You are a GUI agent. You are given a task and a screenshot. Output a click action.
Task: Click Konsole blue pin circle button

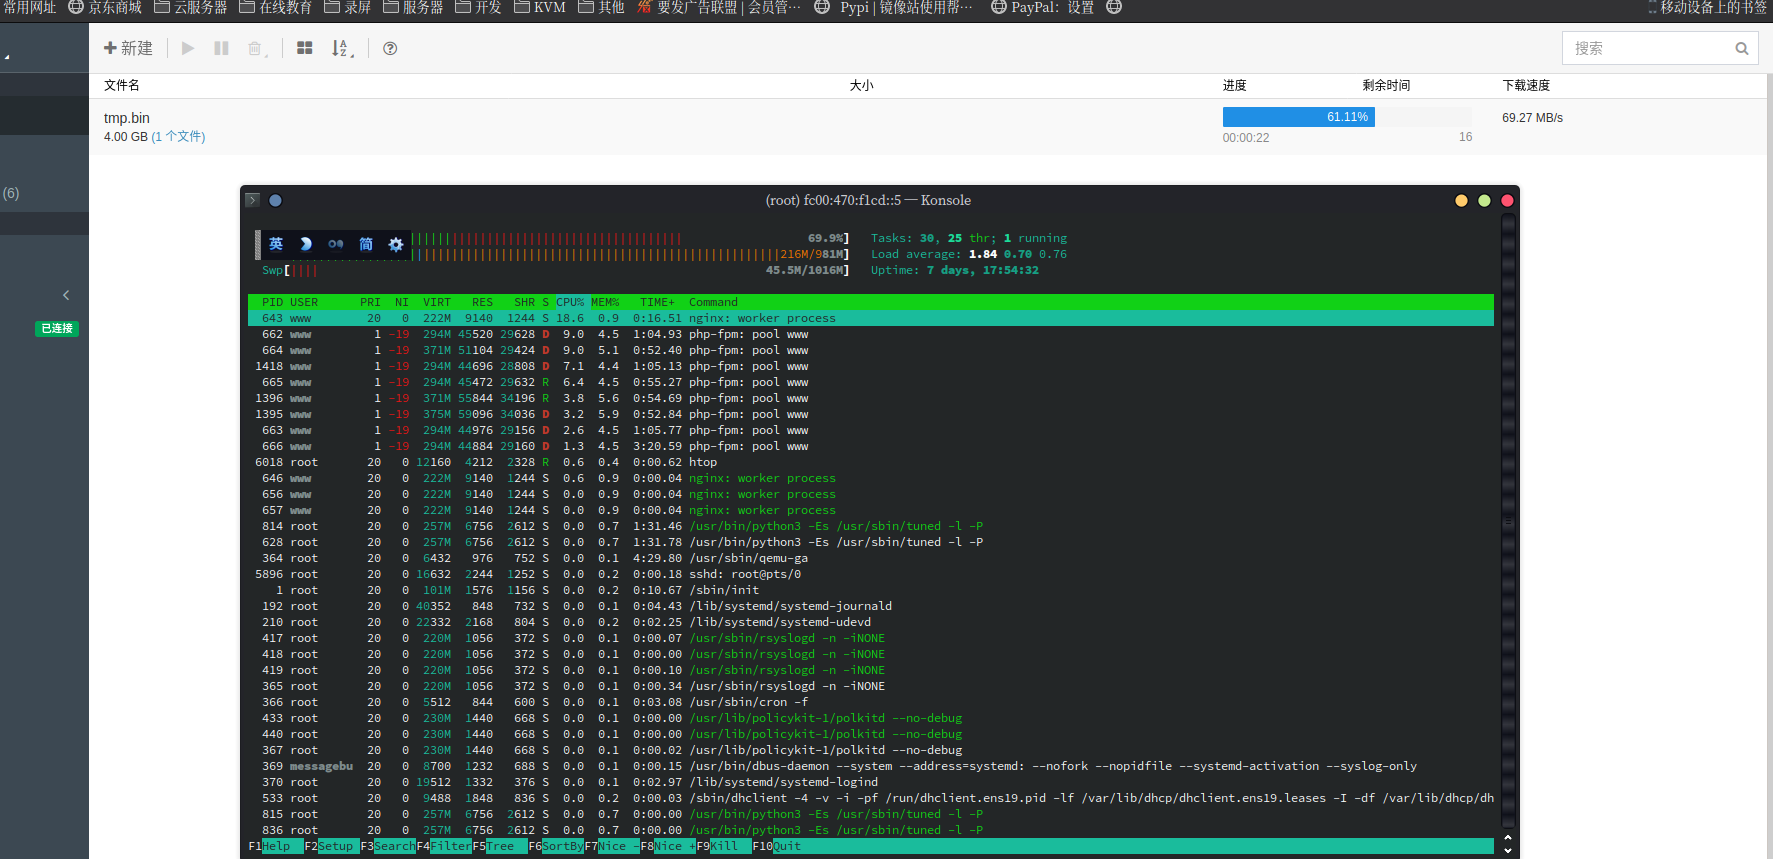click(x=275, y=200)
